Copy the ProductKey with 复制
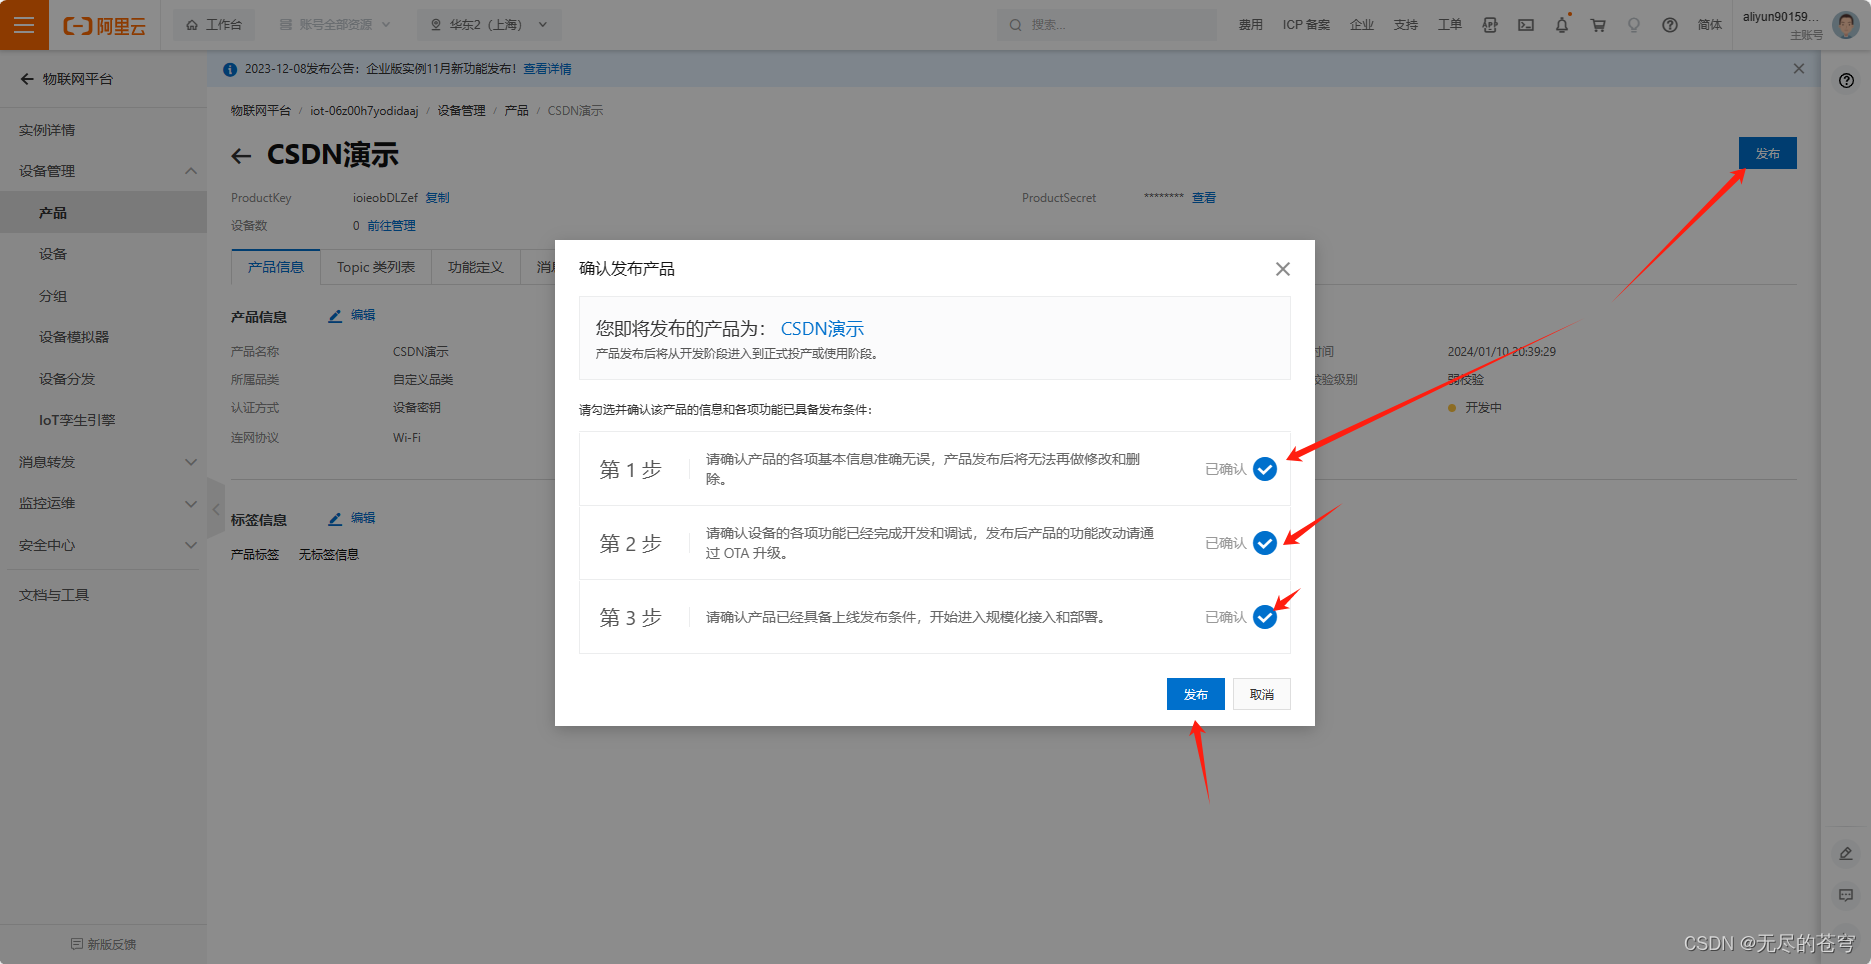 coord(437,198)
